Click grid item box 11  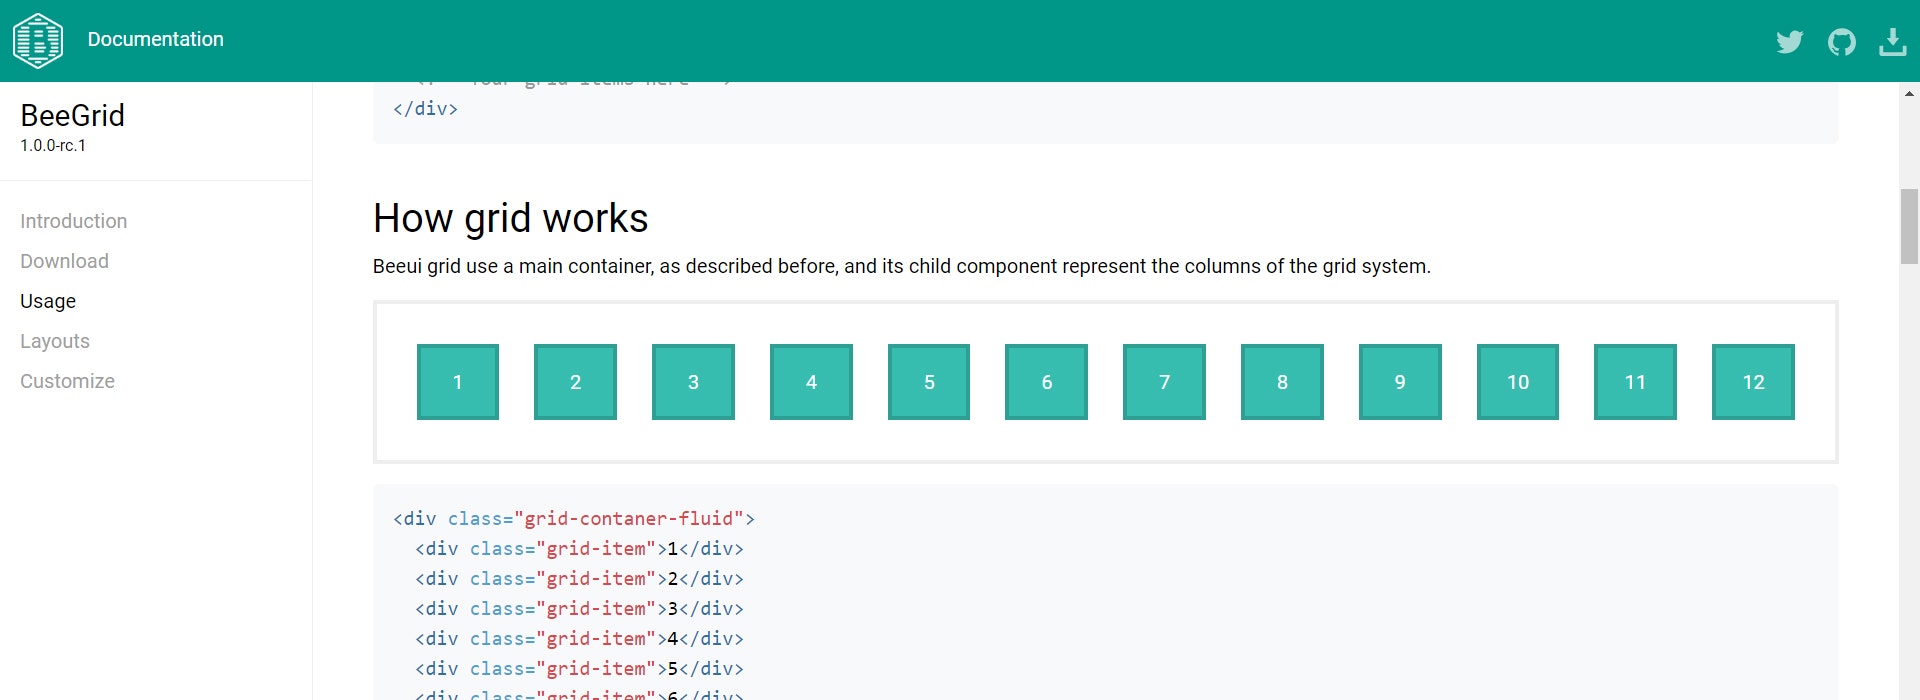coord(1635,382)
